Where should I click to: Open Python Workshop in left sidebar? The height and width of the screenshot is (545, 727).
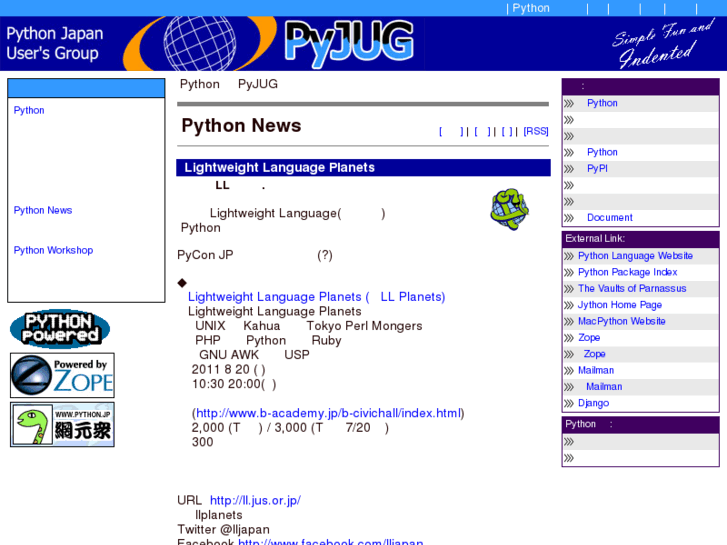53,250
